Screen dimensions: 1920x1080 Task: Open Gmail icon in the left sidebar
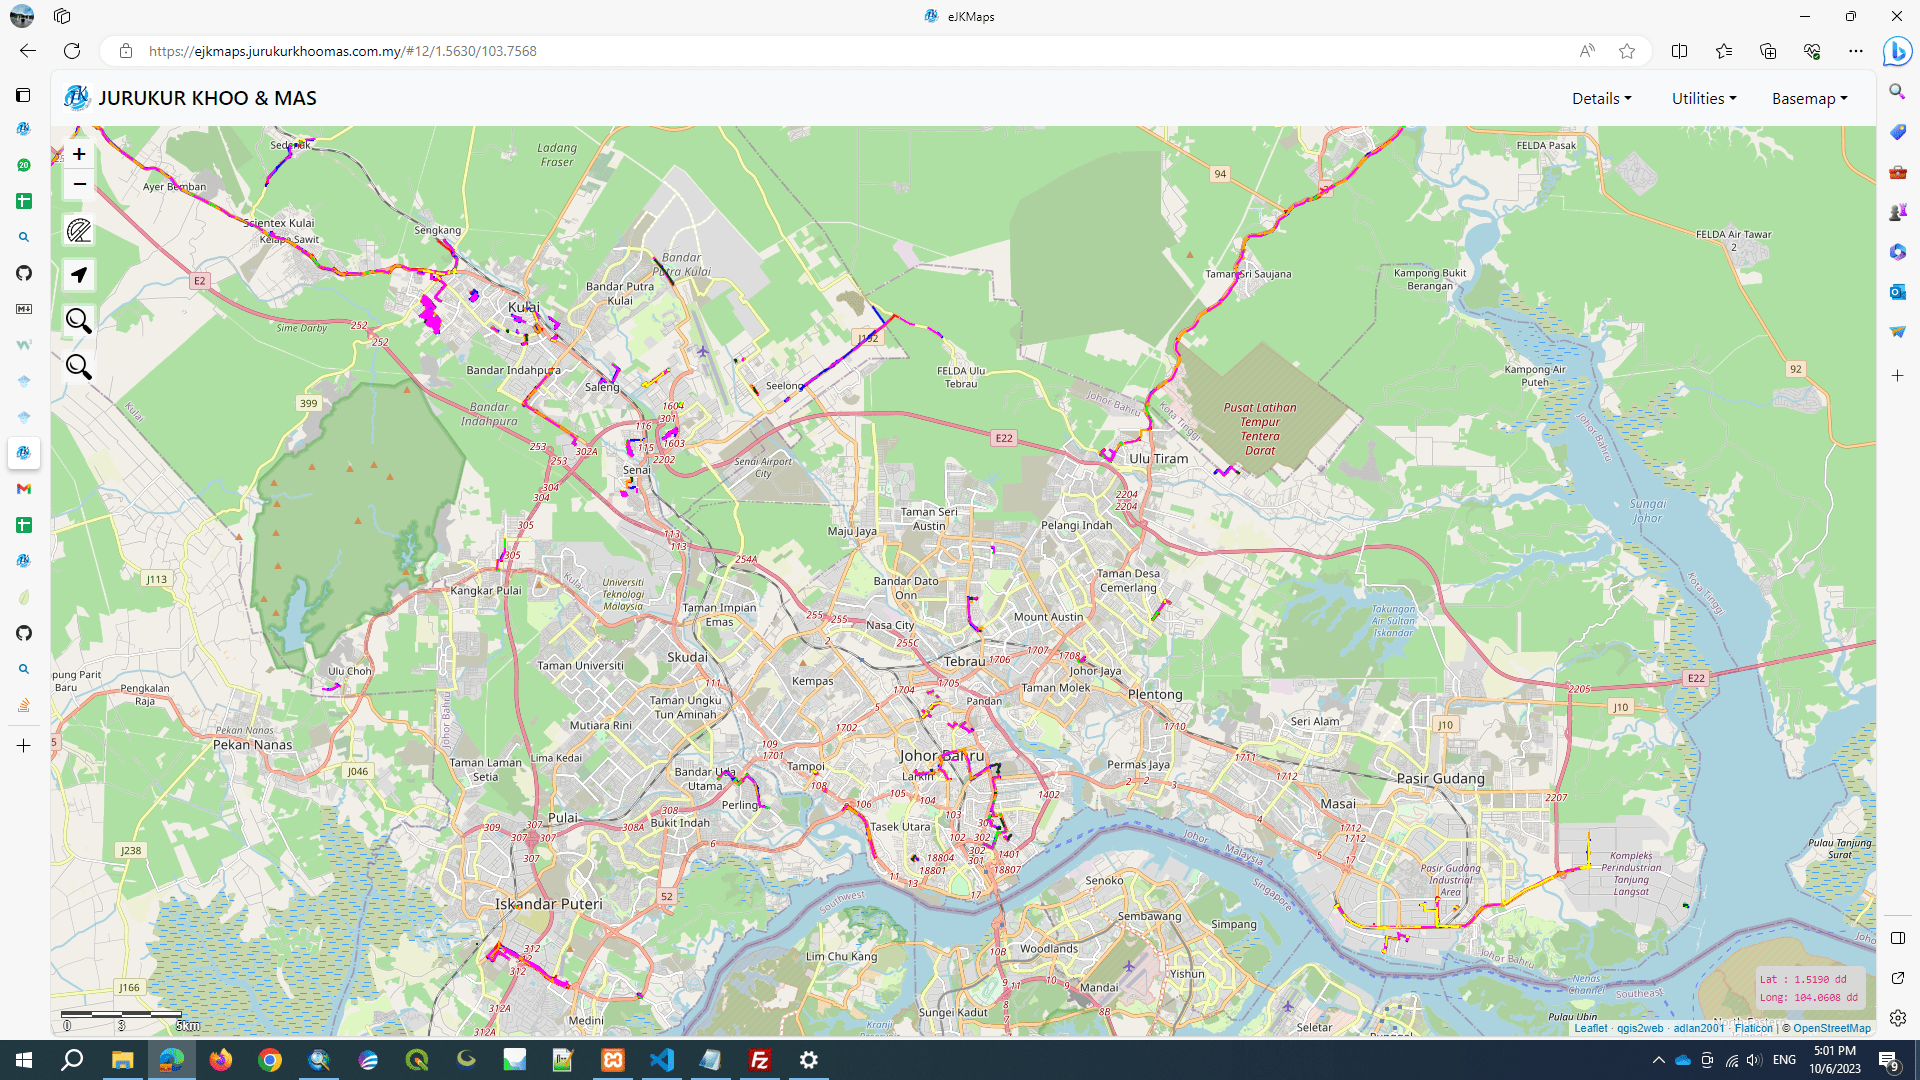(23, 489)
